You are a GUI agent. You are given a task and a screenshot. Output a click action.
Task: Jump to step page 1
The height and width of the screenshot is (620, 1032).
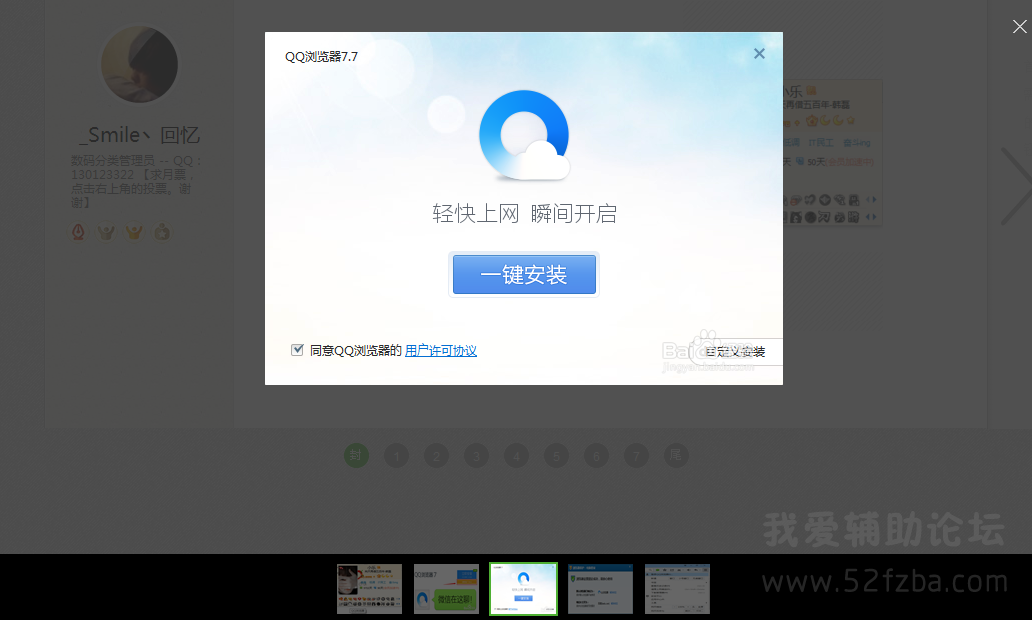click(x=396, y=455)
